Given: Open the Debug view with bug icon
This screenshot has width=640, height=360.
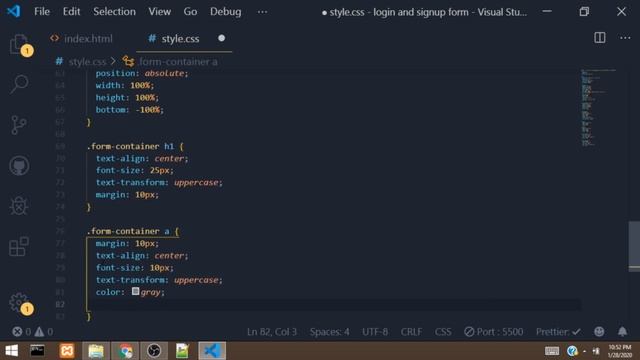Looking at the screenshot, I should click(x=19, y=206).
